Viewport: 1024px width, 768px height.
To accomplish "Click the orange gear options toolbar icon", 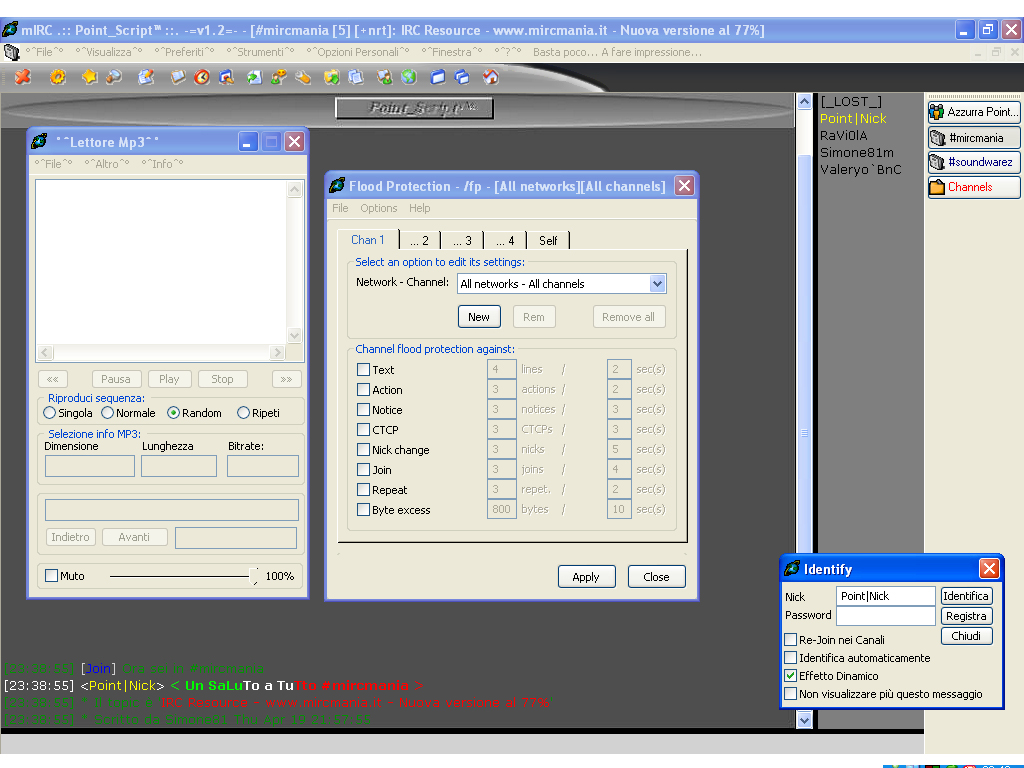I will click(x=57, y=77).
